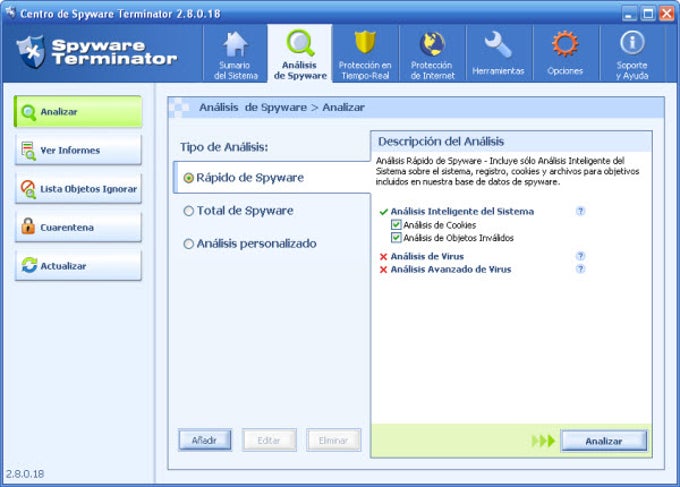Select Análisis personalizado radio button
Screen dimensions: 680x487
(x=188, y=244)
